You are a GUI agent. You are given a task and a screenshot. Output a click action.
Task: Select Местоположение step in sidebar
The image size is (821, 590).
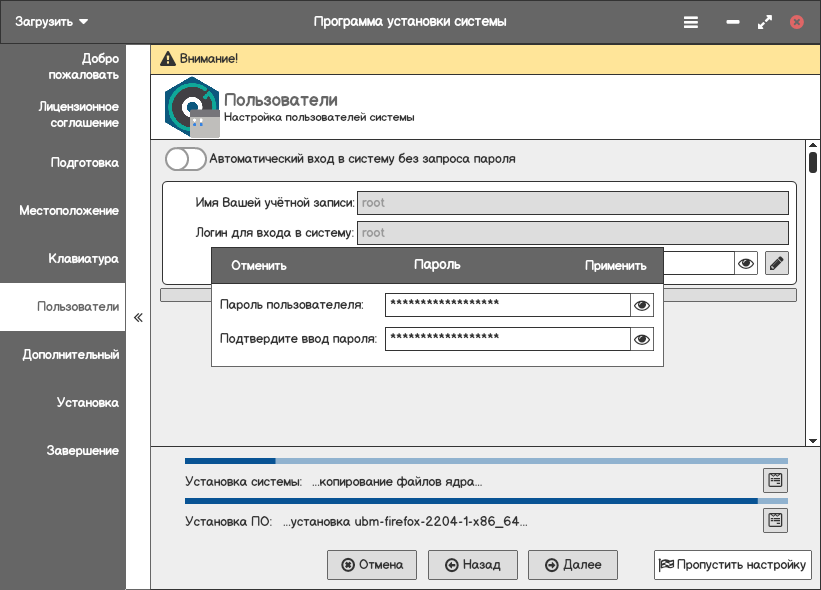click(69, 211)
